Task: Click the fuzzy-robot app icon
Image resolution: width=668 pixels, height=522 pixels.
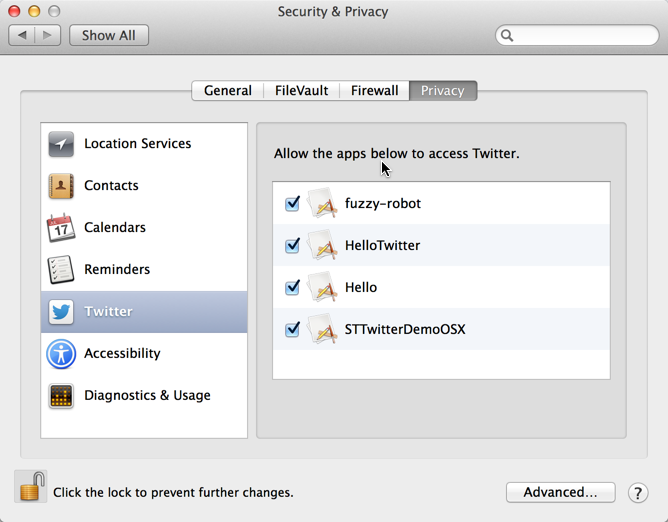Action: 322,203
